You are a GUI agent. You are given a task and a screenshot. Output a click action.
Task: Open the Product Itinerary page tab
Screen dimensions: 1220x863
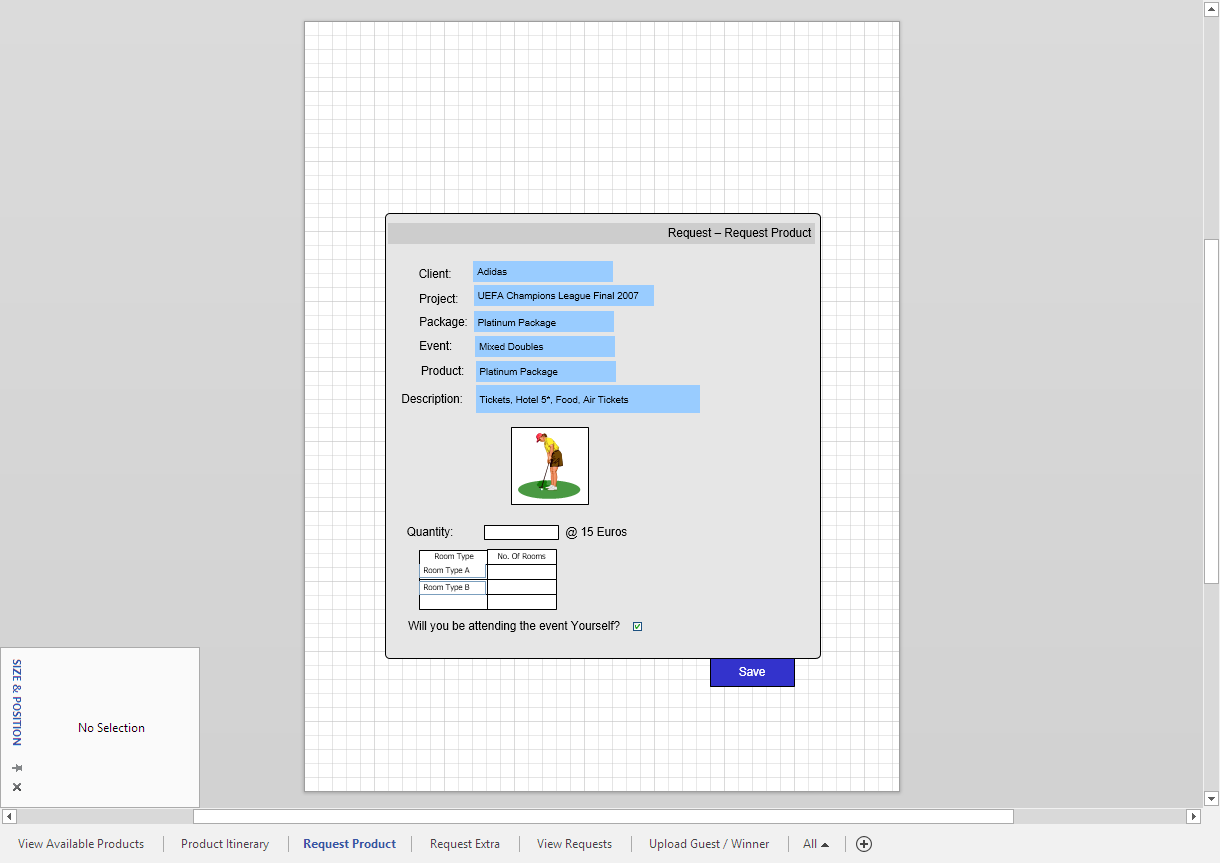tap(225, 844)
